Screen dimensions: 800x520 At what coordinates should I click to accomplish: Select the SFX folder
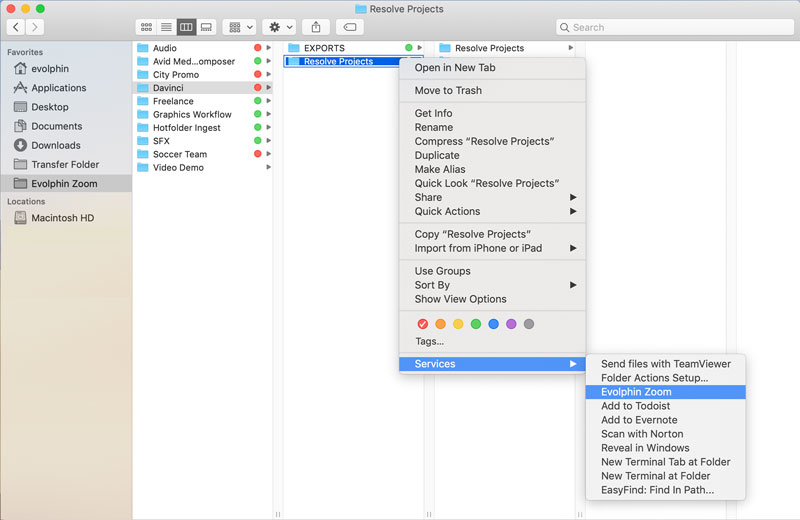(x=203, y=141)
